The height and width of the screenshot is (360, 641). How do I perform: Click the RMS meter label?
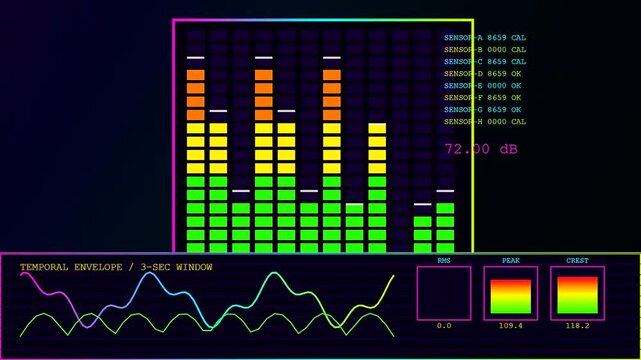444,260
